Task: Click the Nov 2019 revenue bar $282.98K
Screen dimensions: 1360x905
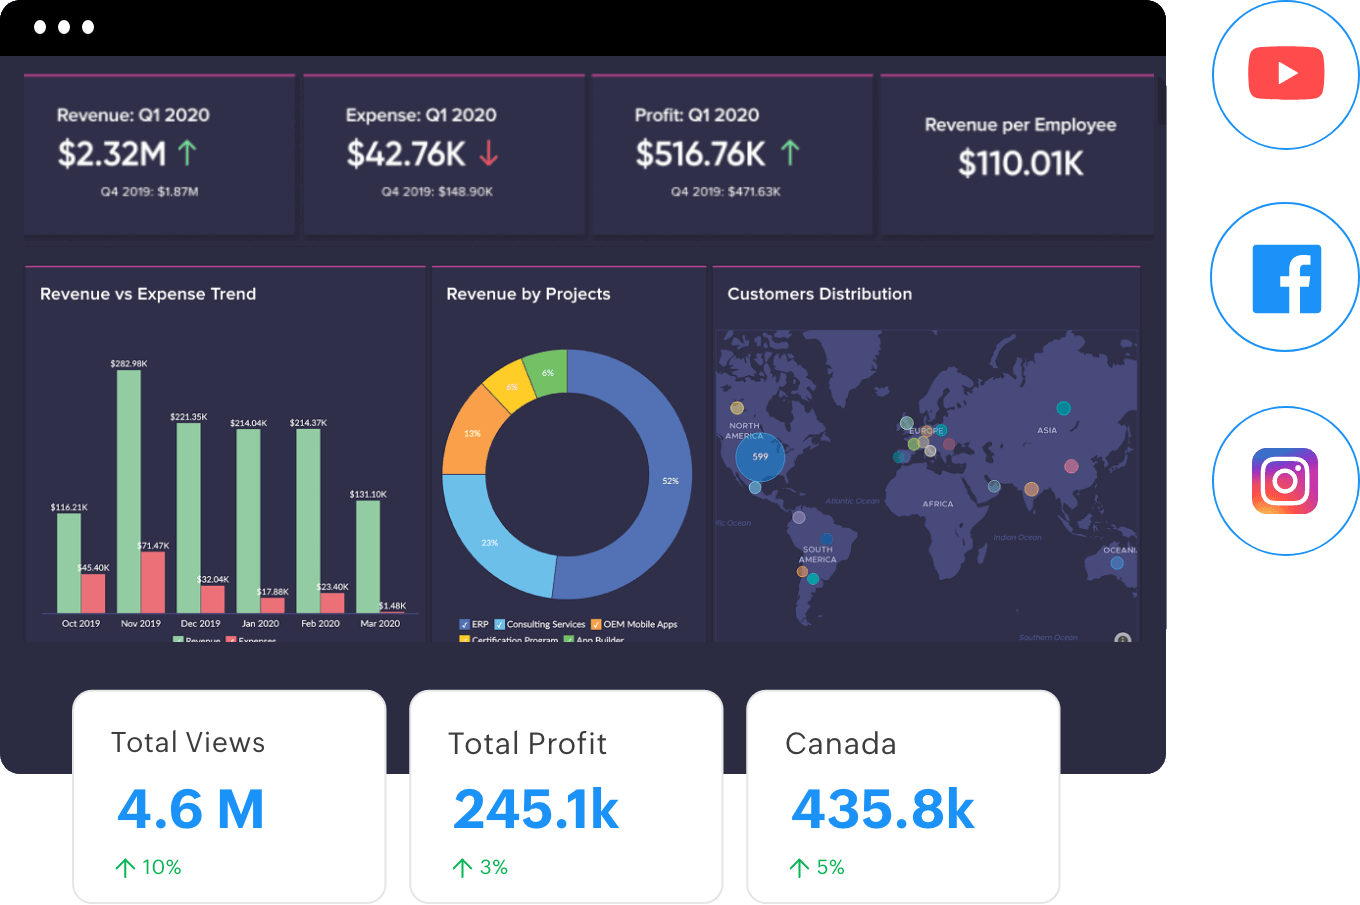Action: 129,491
